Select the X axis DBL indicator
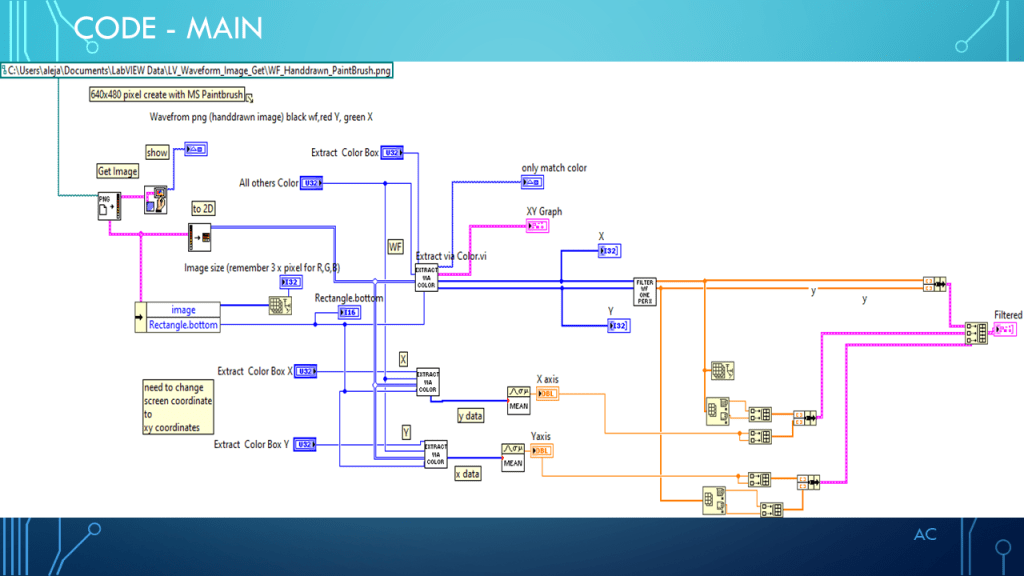The image size is (1024, 576). tap(547, 393)
